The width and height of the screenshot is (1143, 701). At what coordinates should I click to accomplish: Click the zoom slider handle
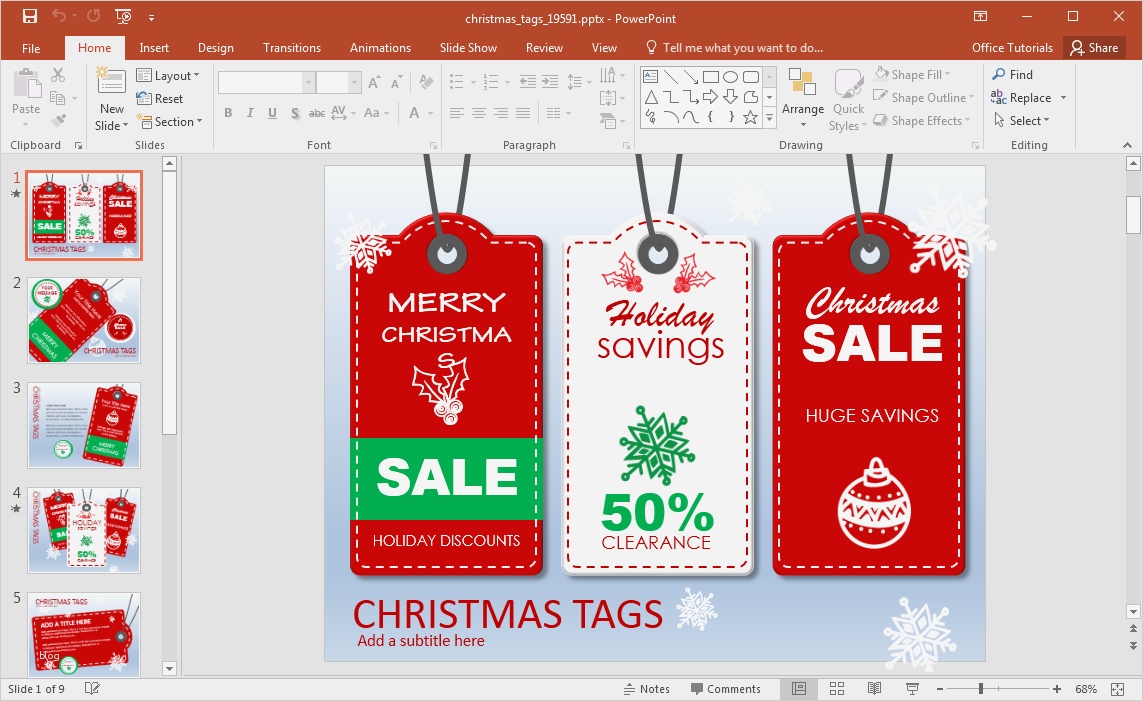point(981,689)
